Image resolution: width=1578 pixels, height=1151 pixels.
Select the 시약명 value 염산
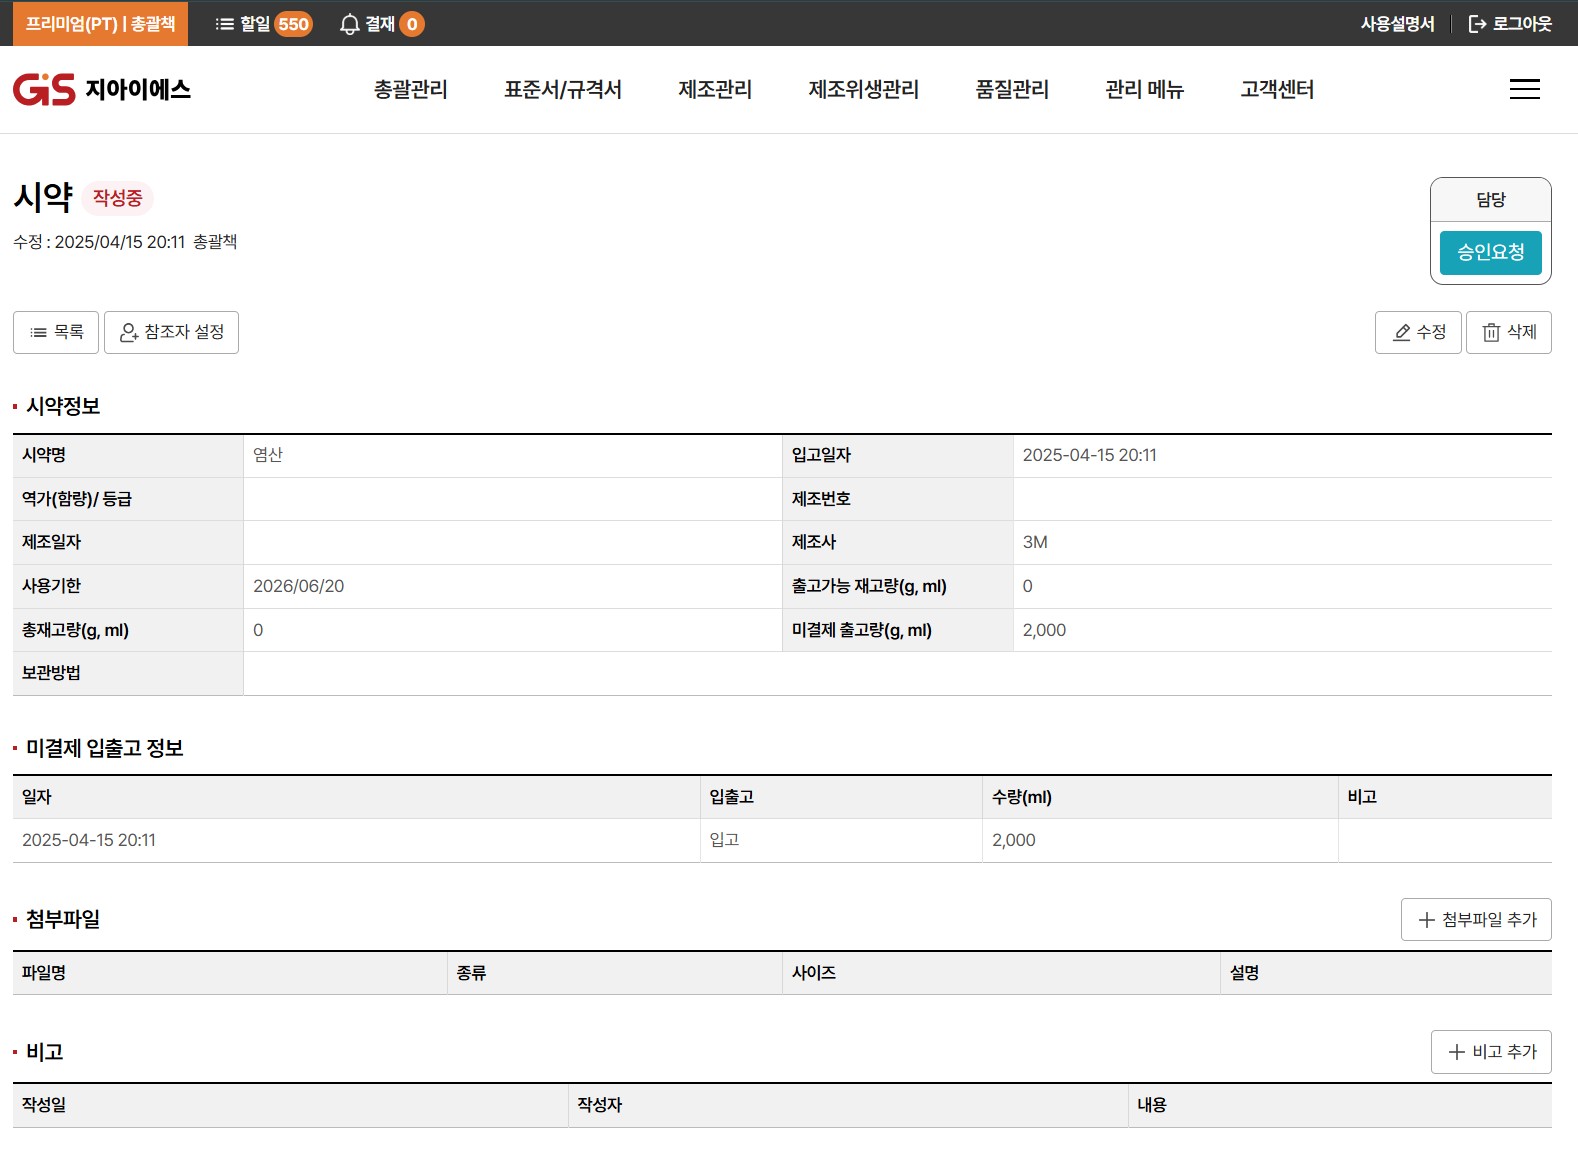(x=268, y=455)
